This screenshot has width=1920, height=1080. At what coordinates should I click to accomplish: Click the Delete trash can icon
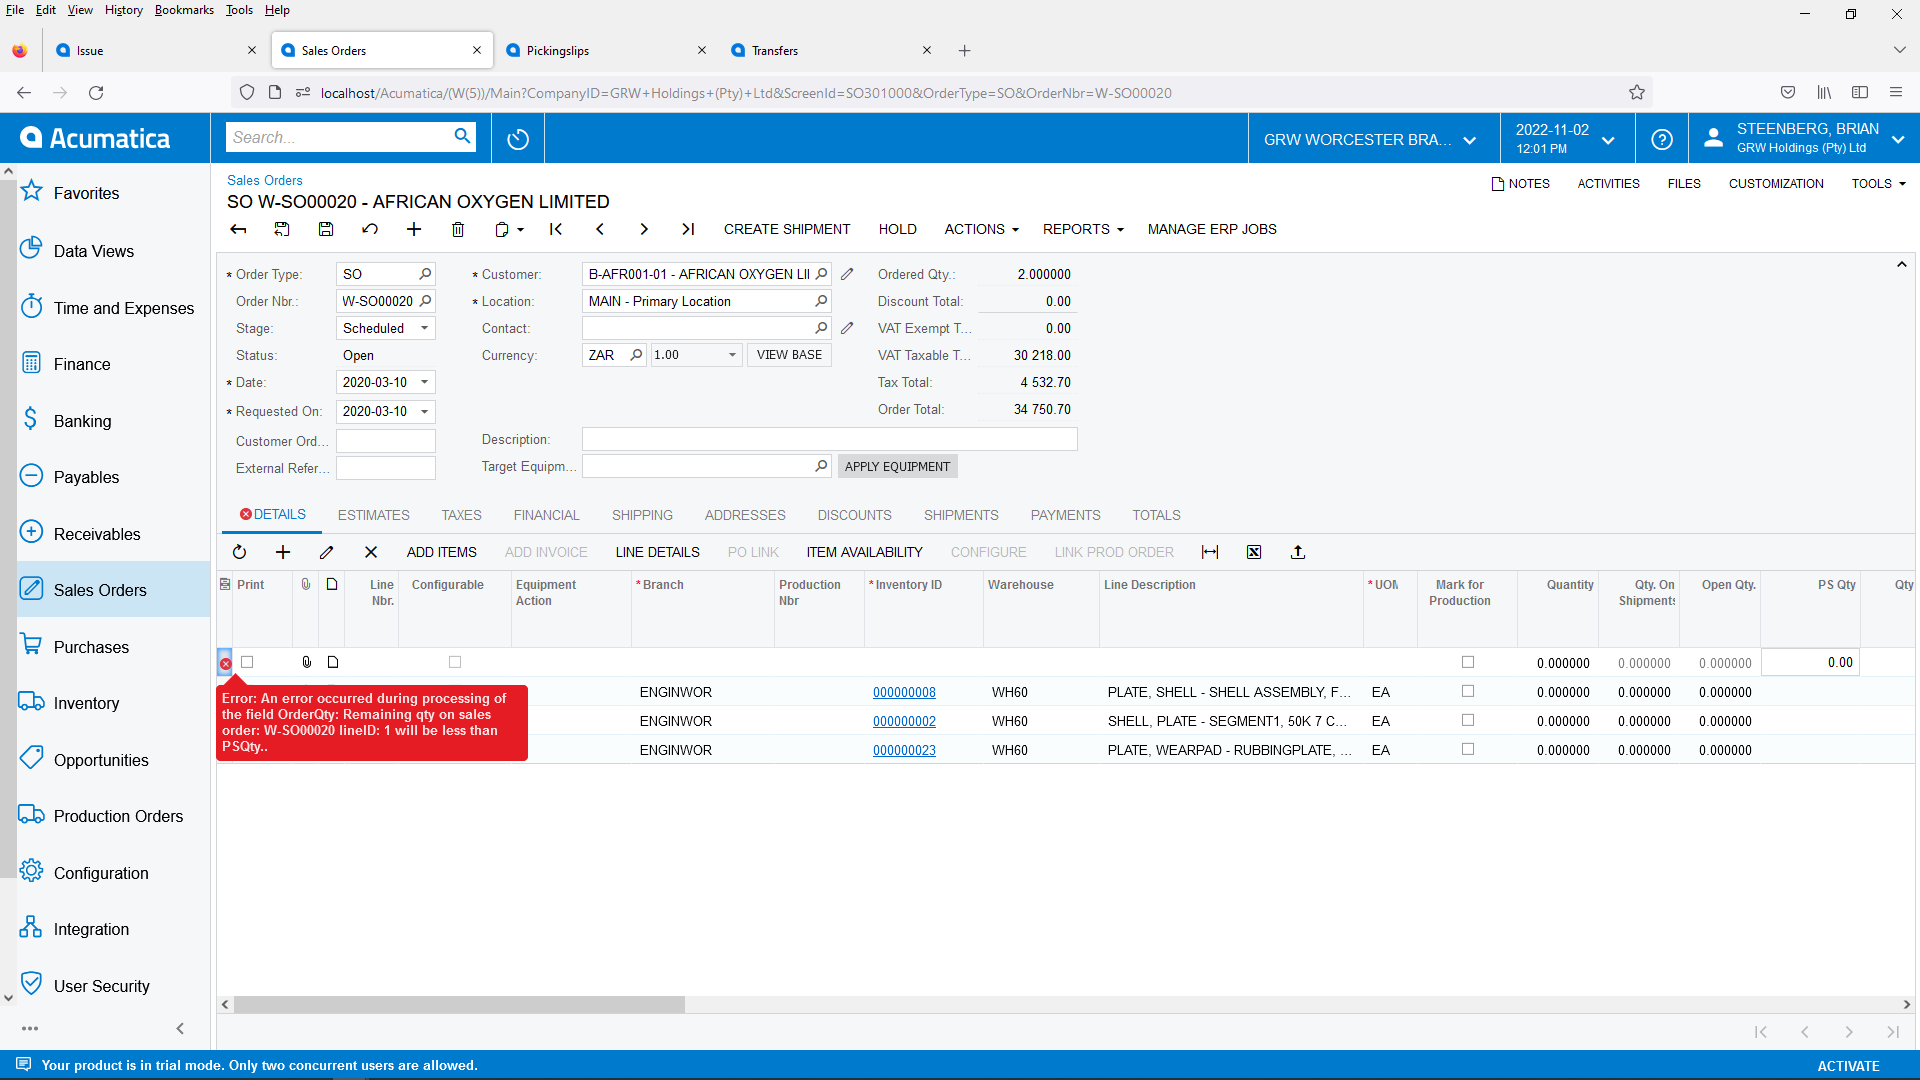(458, 229)
